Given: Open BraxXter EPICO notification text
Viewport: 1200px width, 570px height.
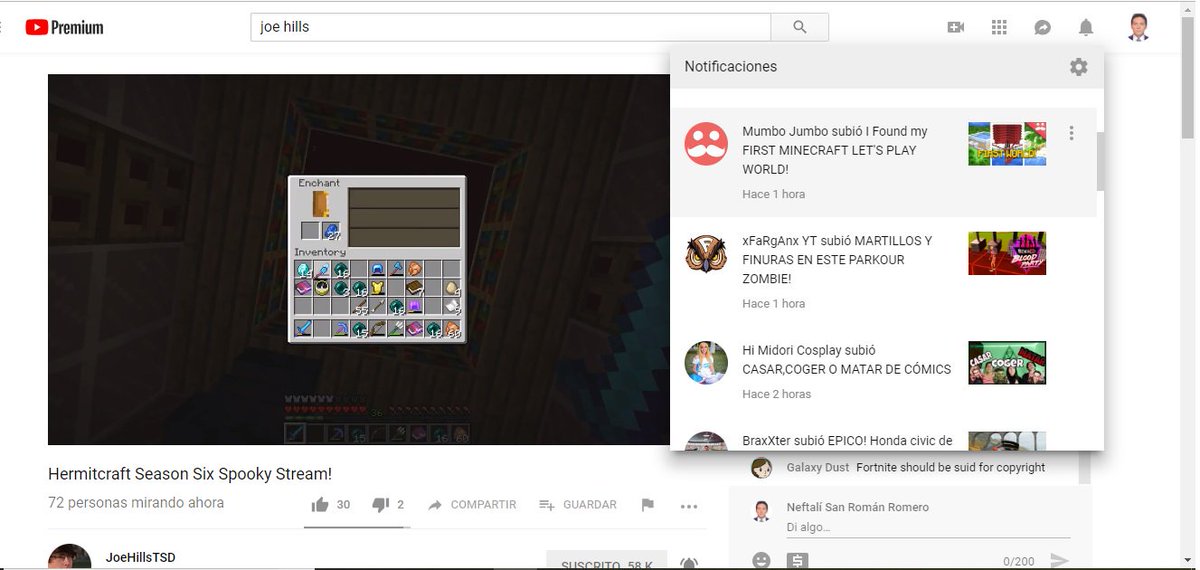Looking at the screenshot, I should (x=847, y=441).
